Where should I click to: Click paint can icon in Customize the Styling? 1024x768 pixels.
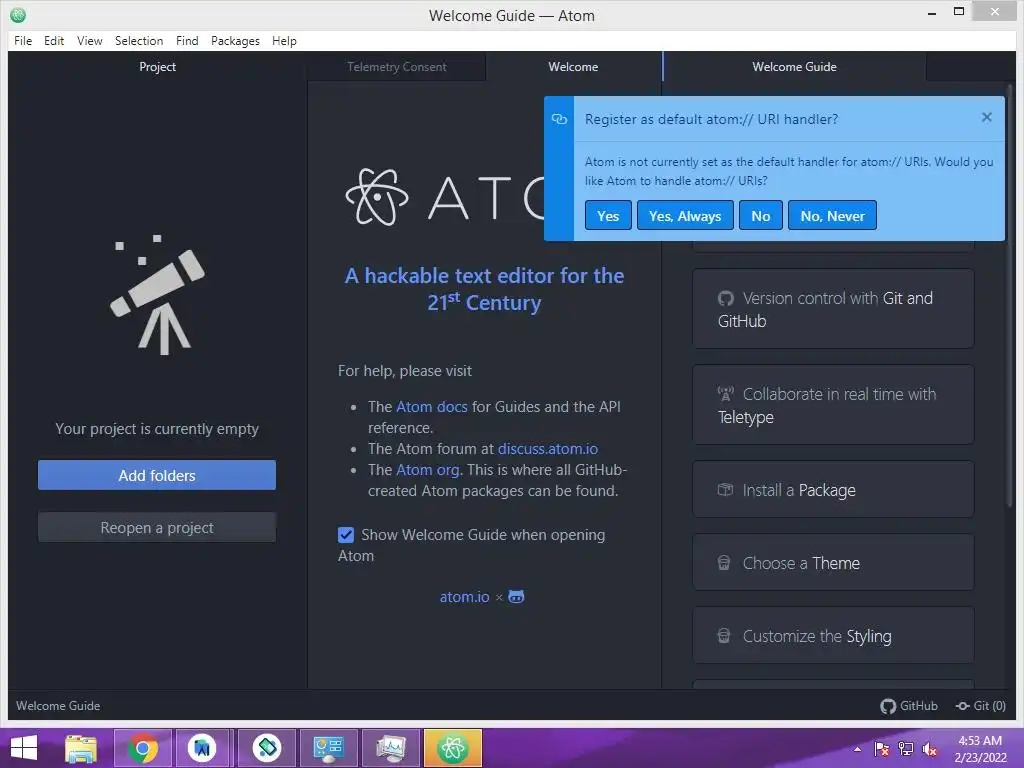coord(724,635)
